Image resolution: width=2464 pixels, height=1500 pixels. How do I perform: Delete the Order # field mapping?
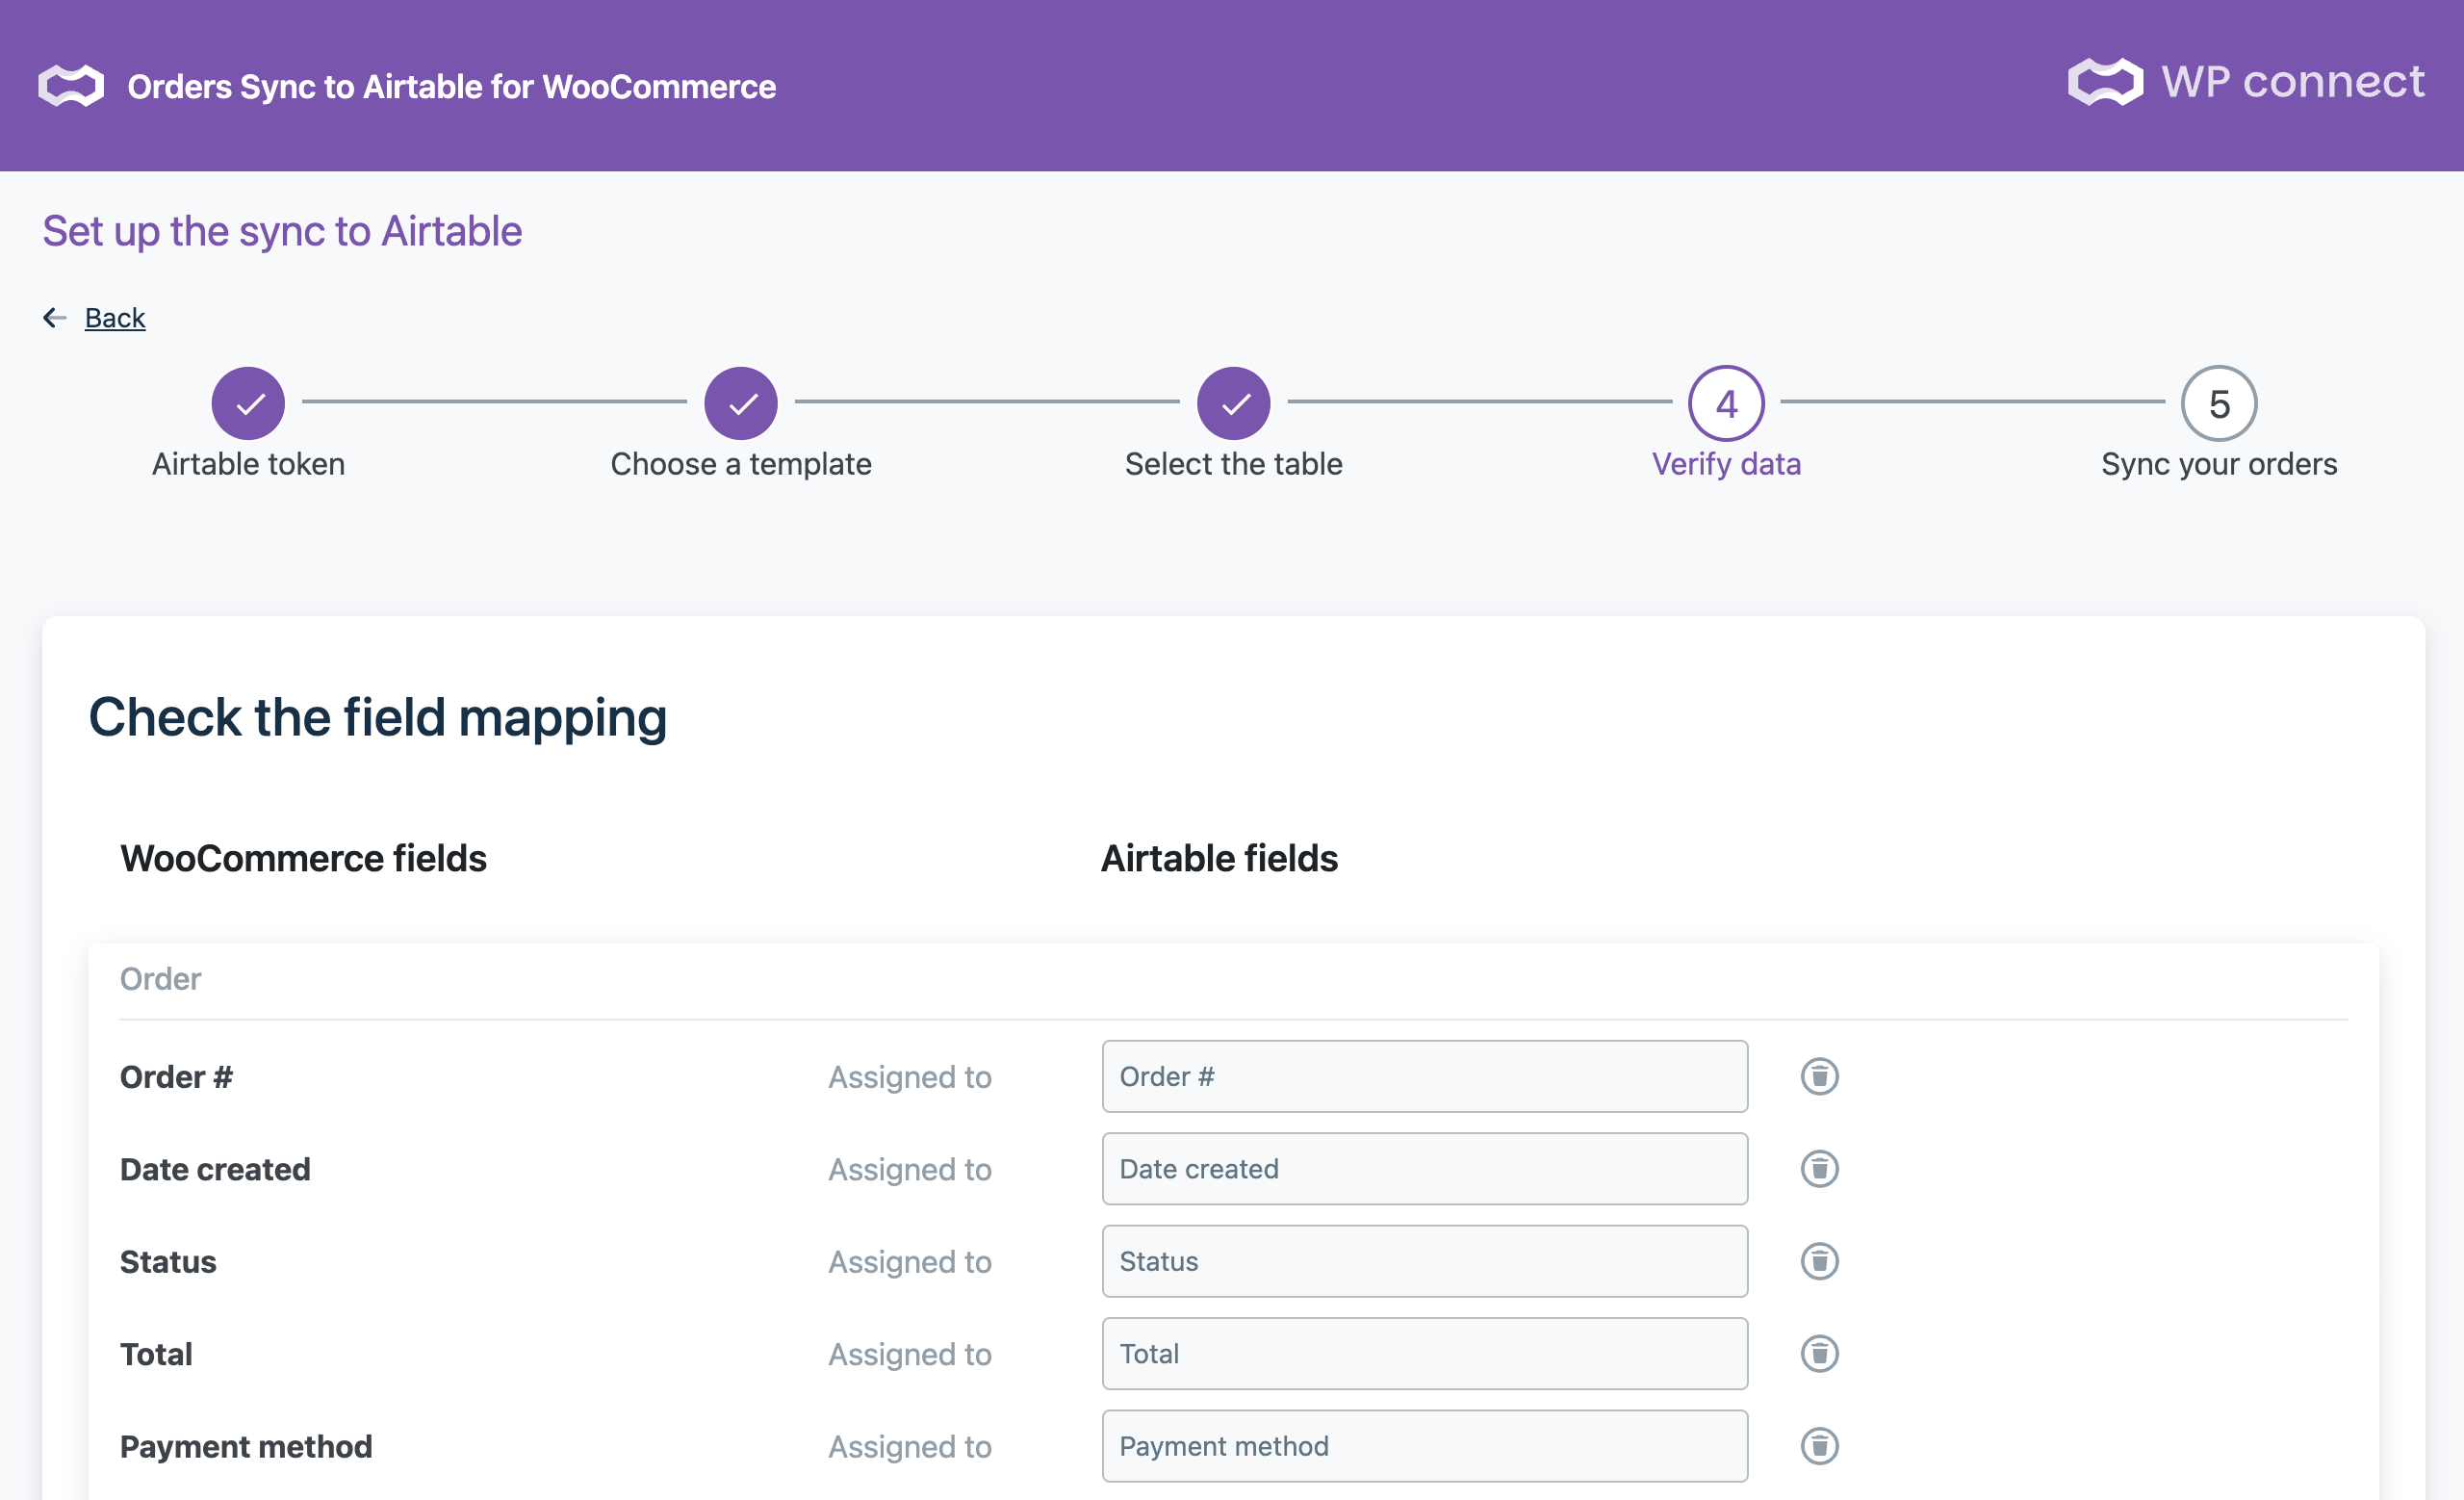click(x=1819, y=1077)
